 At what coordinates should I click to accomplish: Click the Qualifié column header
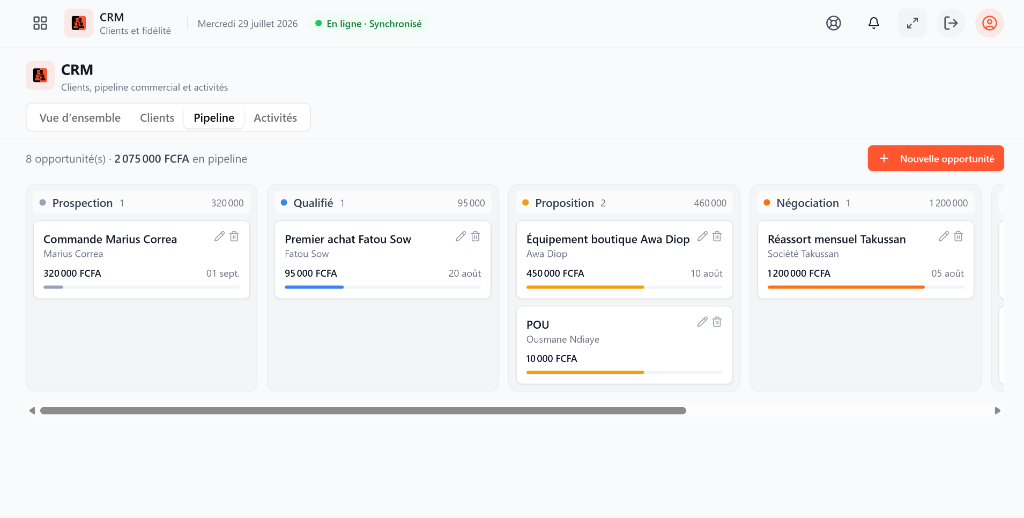(383, 203)
